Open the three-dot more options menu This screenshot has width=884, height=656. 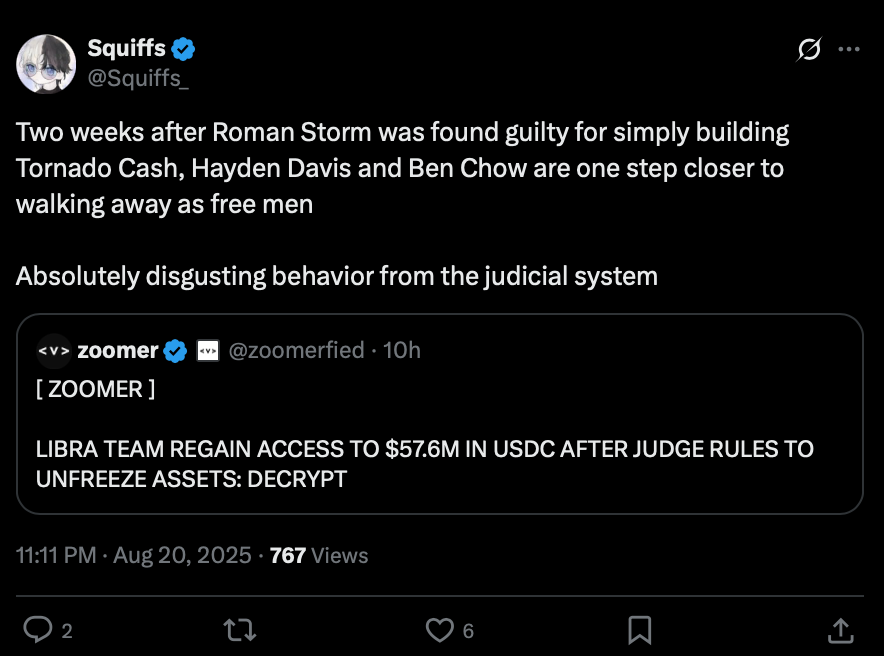click(x=848, y=49)
